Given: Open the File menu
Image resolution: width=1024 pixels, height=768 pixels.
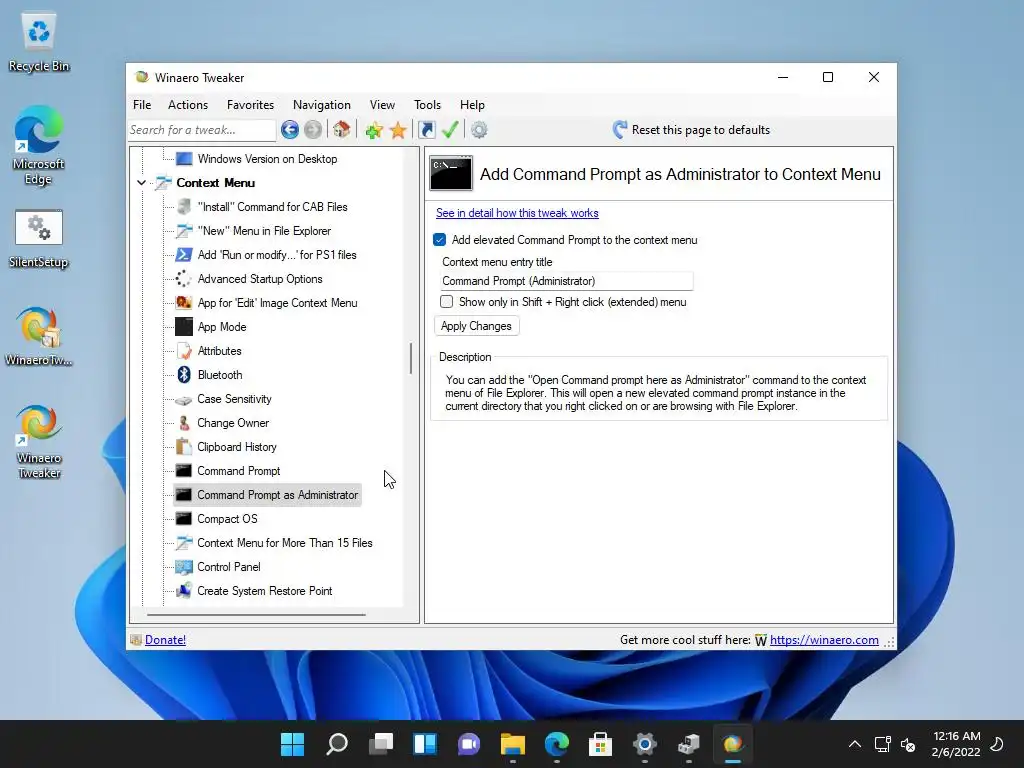Looking at the screenshot, I should 142,104.
